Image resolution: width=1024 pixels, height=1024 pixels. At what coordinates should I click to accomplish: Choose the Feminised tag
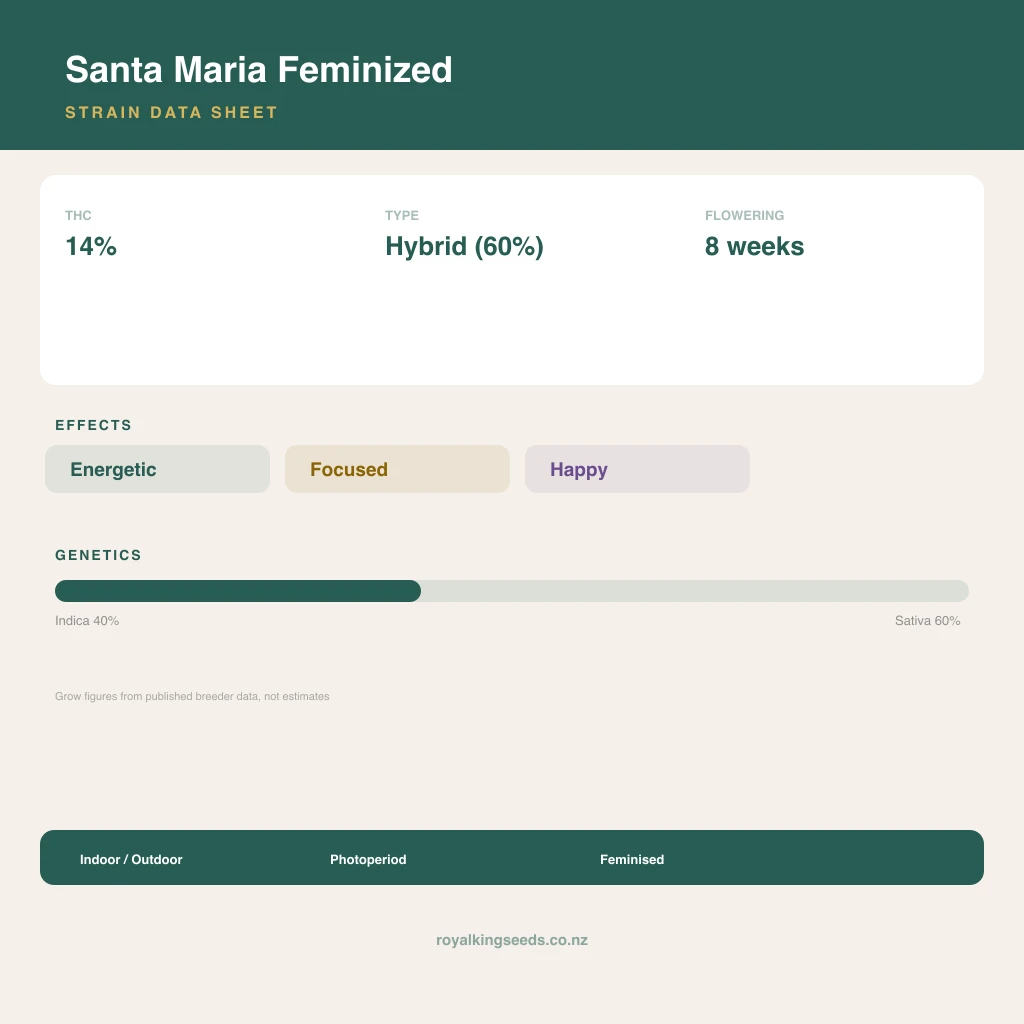coord(632,859)
